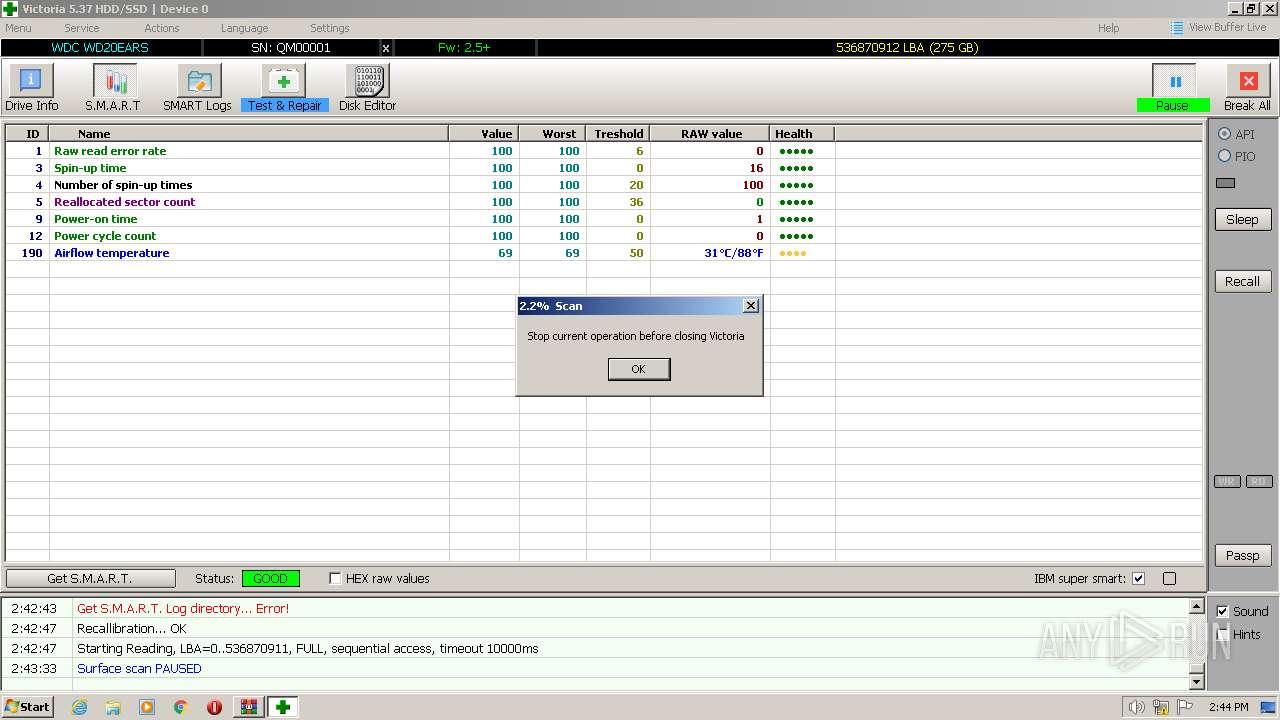
Task: Click 'Surface scan PAUSED' log entry
Action: (139, 668)
